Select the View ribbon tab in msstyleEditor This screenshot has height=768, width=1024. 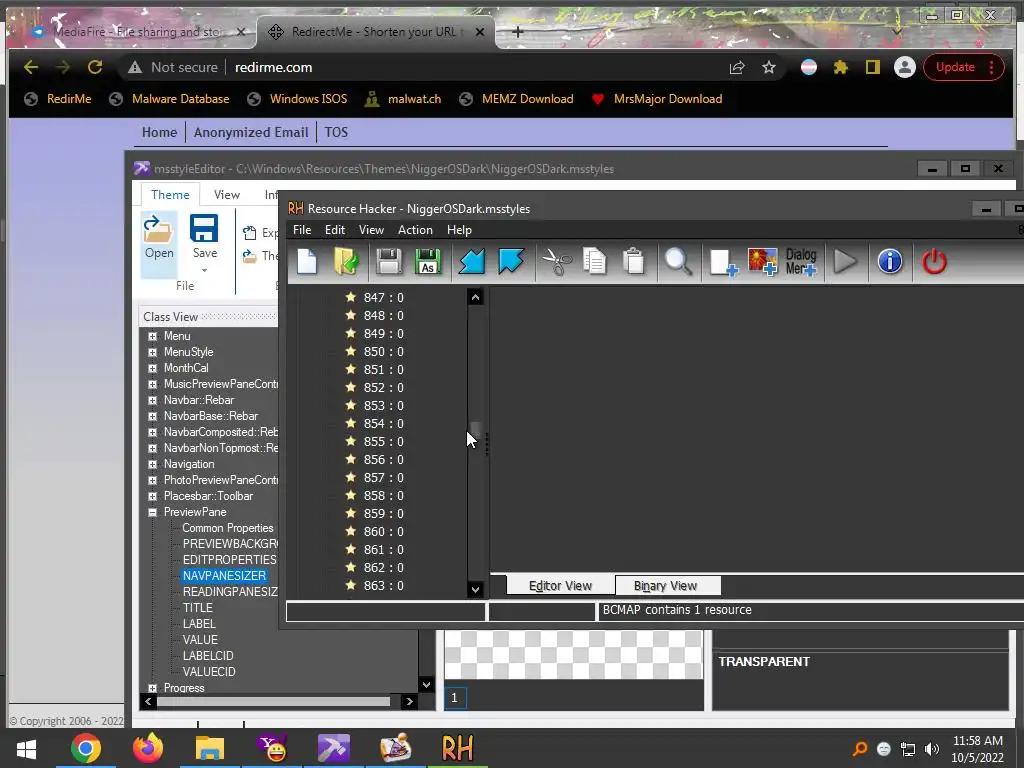(227, 195)
